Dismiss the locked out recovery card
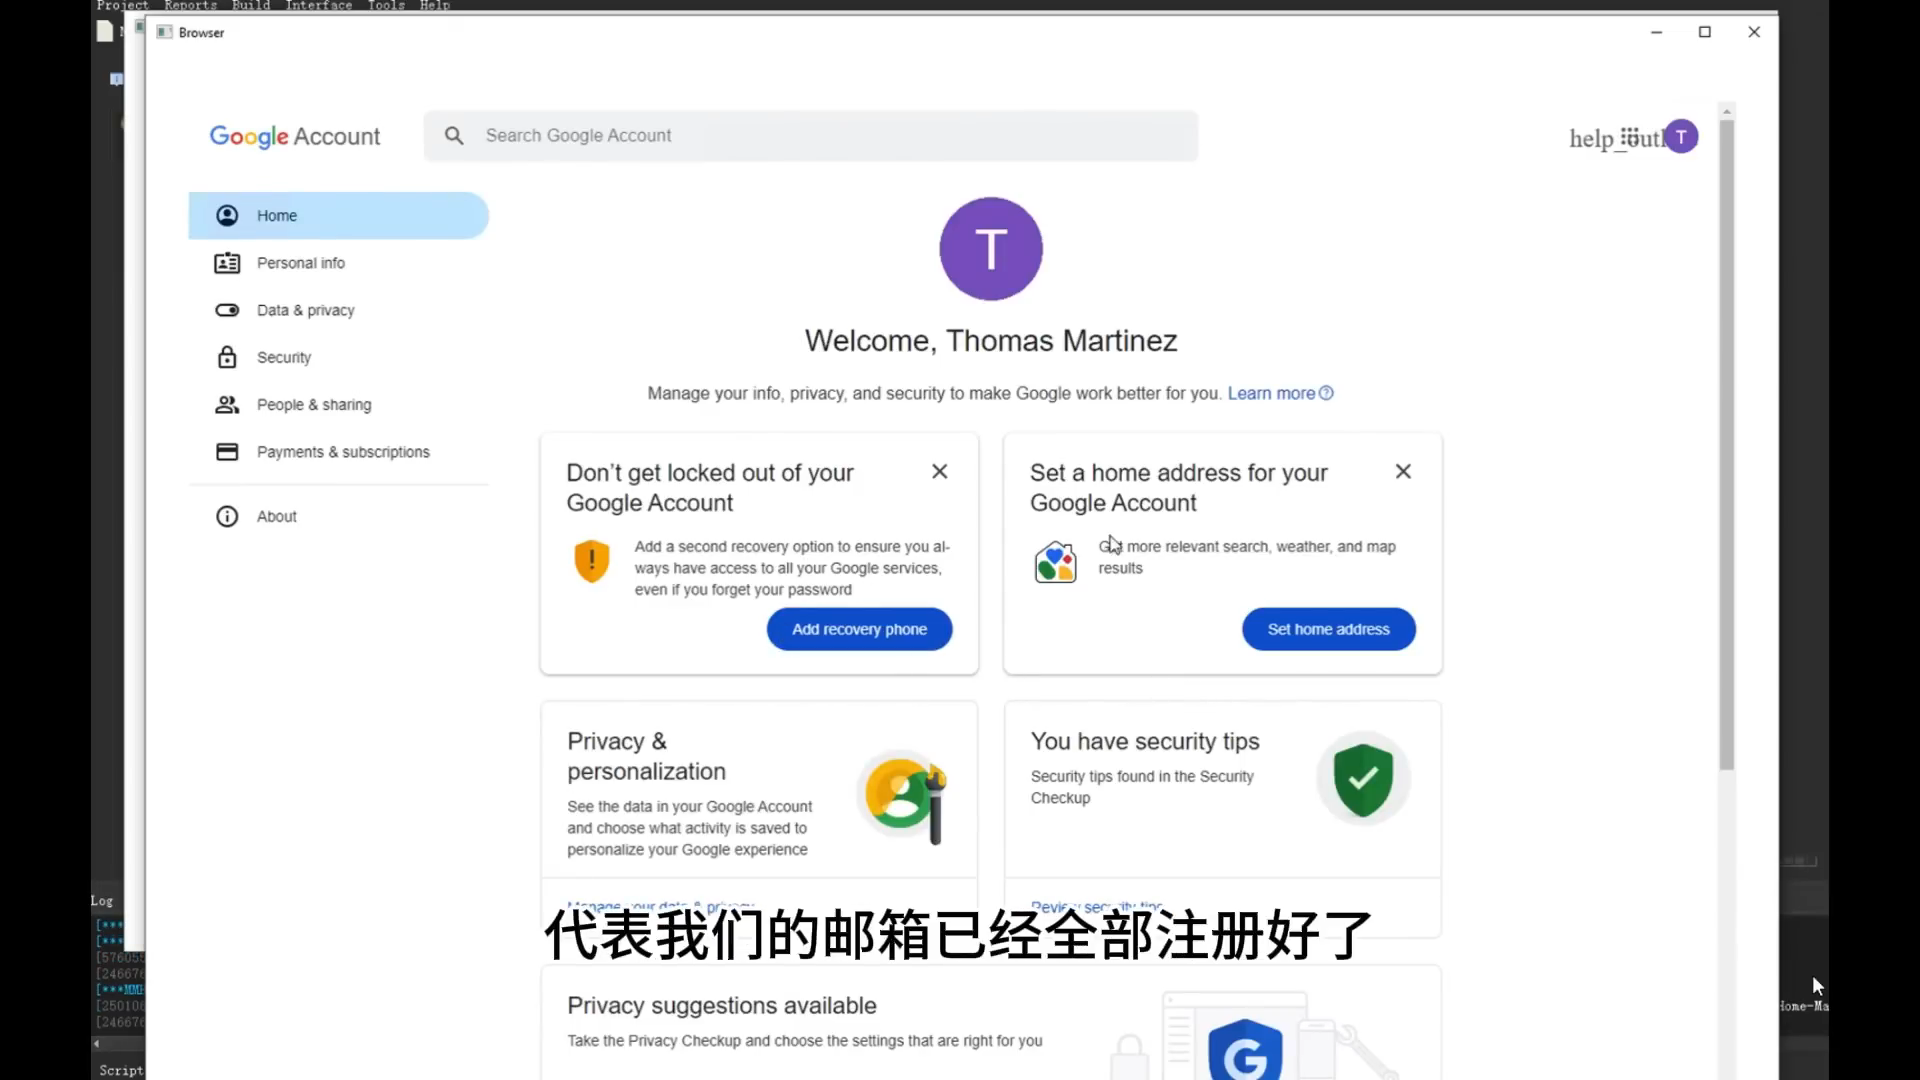Image resolution: width=1920 pixels, height=1080 pixels. tap(939, 471)
